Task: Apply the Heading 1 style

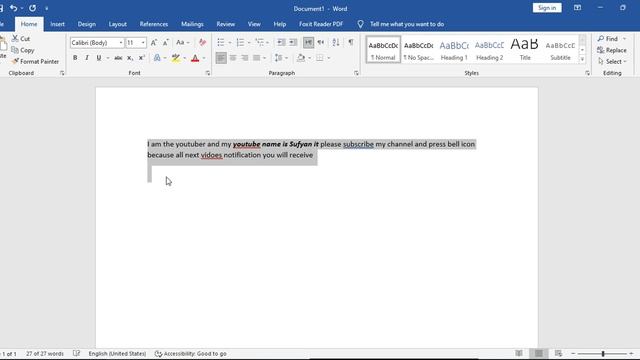Action: 454,50
